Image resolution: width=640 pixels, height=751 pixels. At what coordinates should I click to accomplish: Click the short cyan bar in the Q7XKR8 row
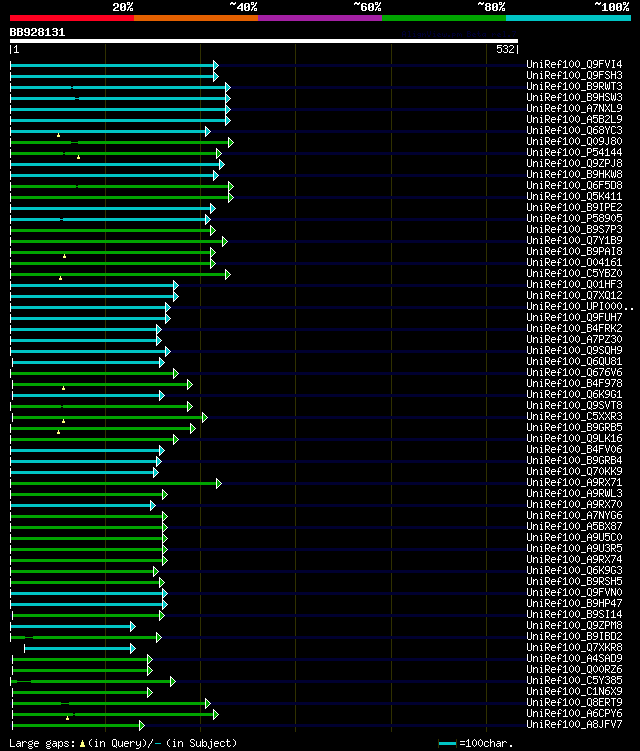pos(80,649)
